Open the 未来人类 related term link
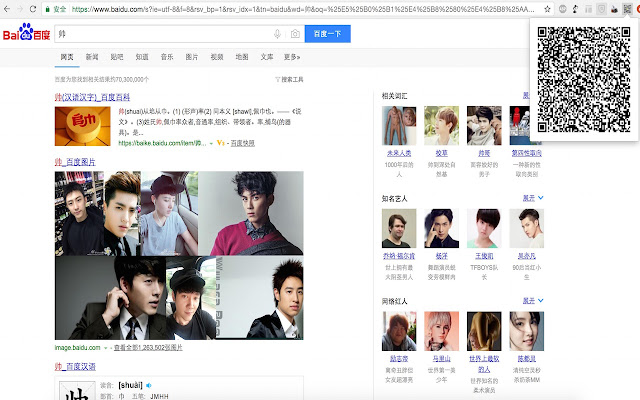Image resolution: width=640 pixels, height=400 pixels. (399, 153)
